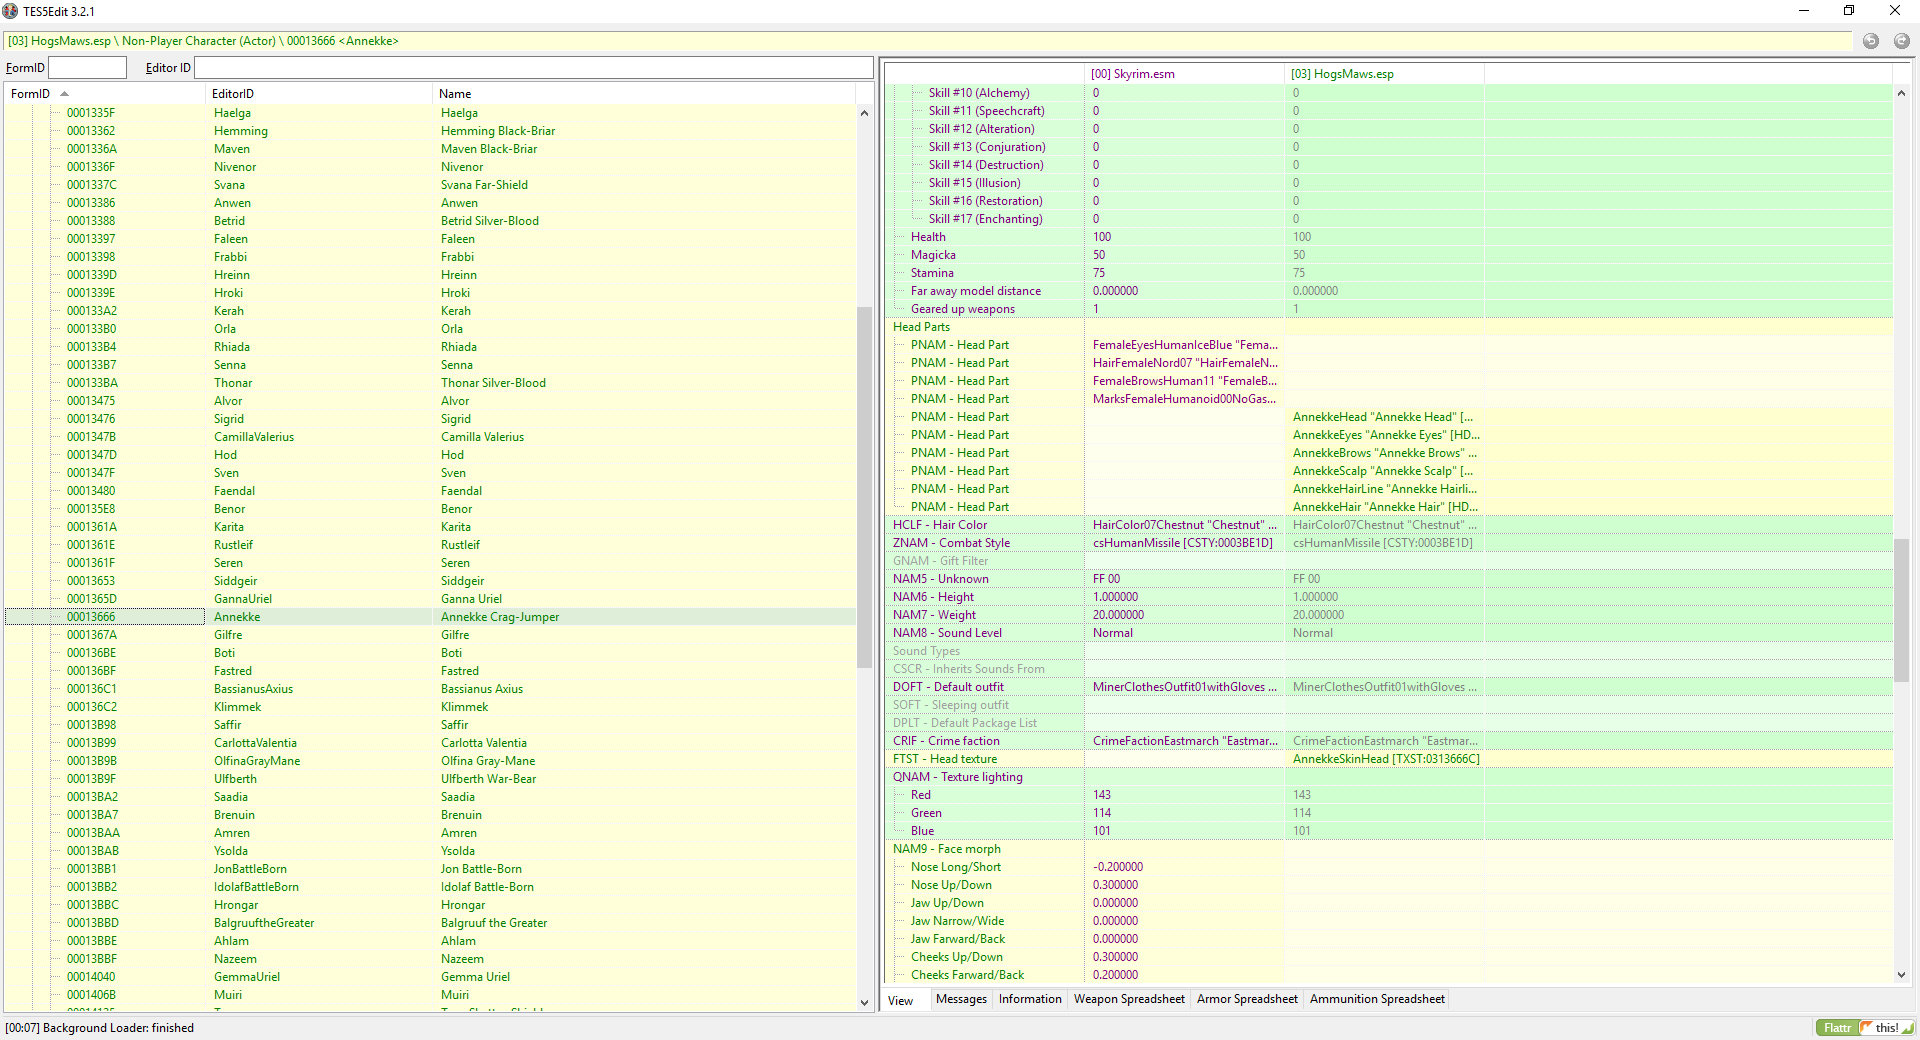
Task: Sort records by the EditorID column header
Action: tap(319, 94)
